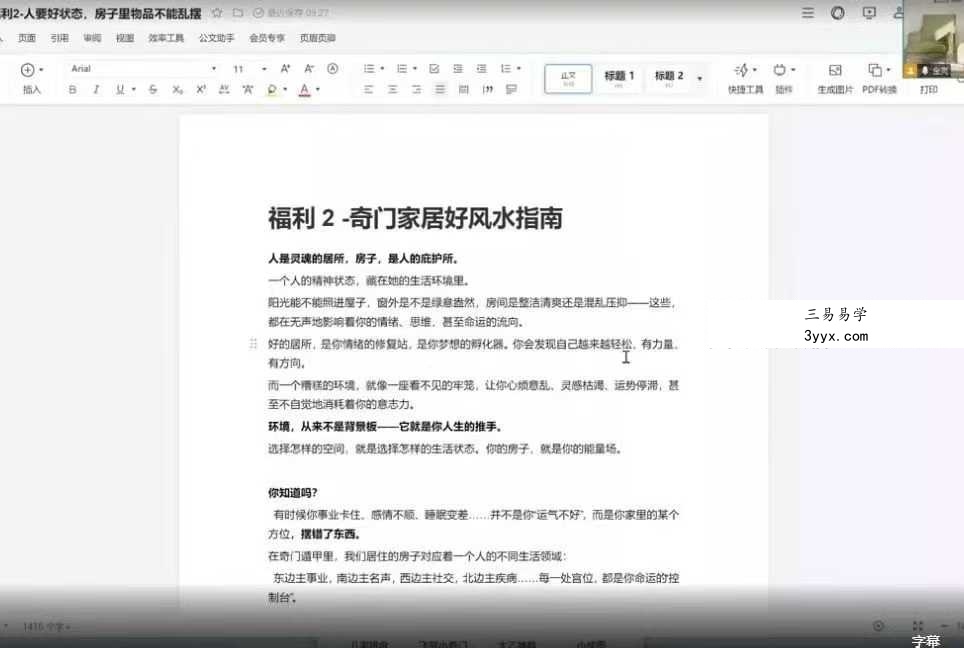Open PDF转换 conversion tool
This screenshot has height=648, width=964.
pyautogui.click(x=879, y=79)
